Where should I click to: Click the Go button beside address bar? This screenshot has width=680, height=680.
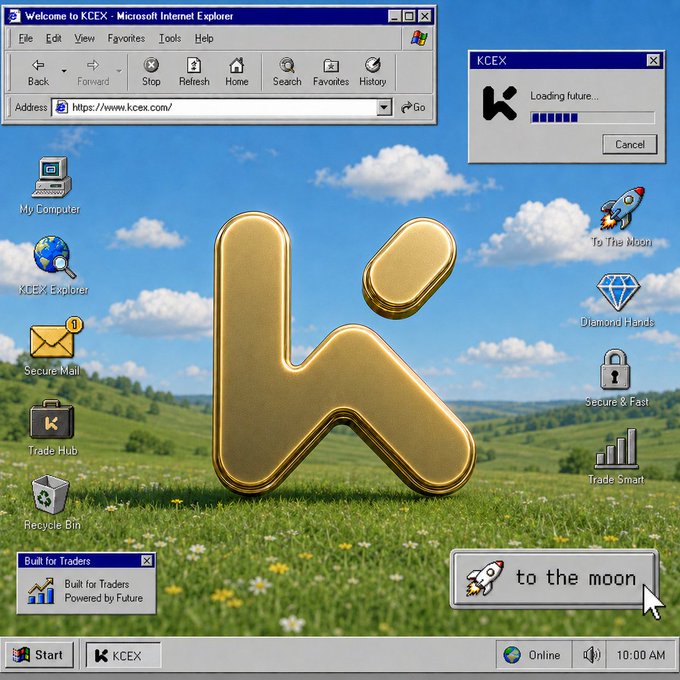click(413, 107)
